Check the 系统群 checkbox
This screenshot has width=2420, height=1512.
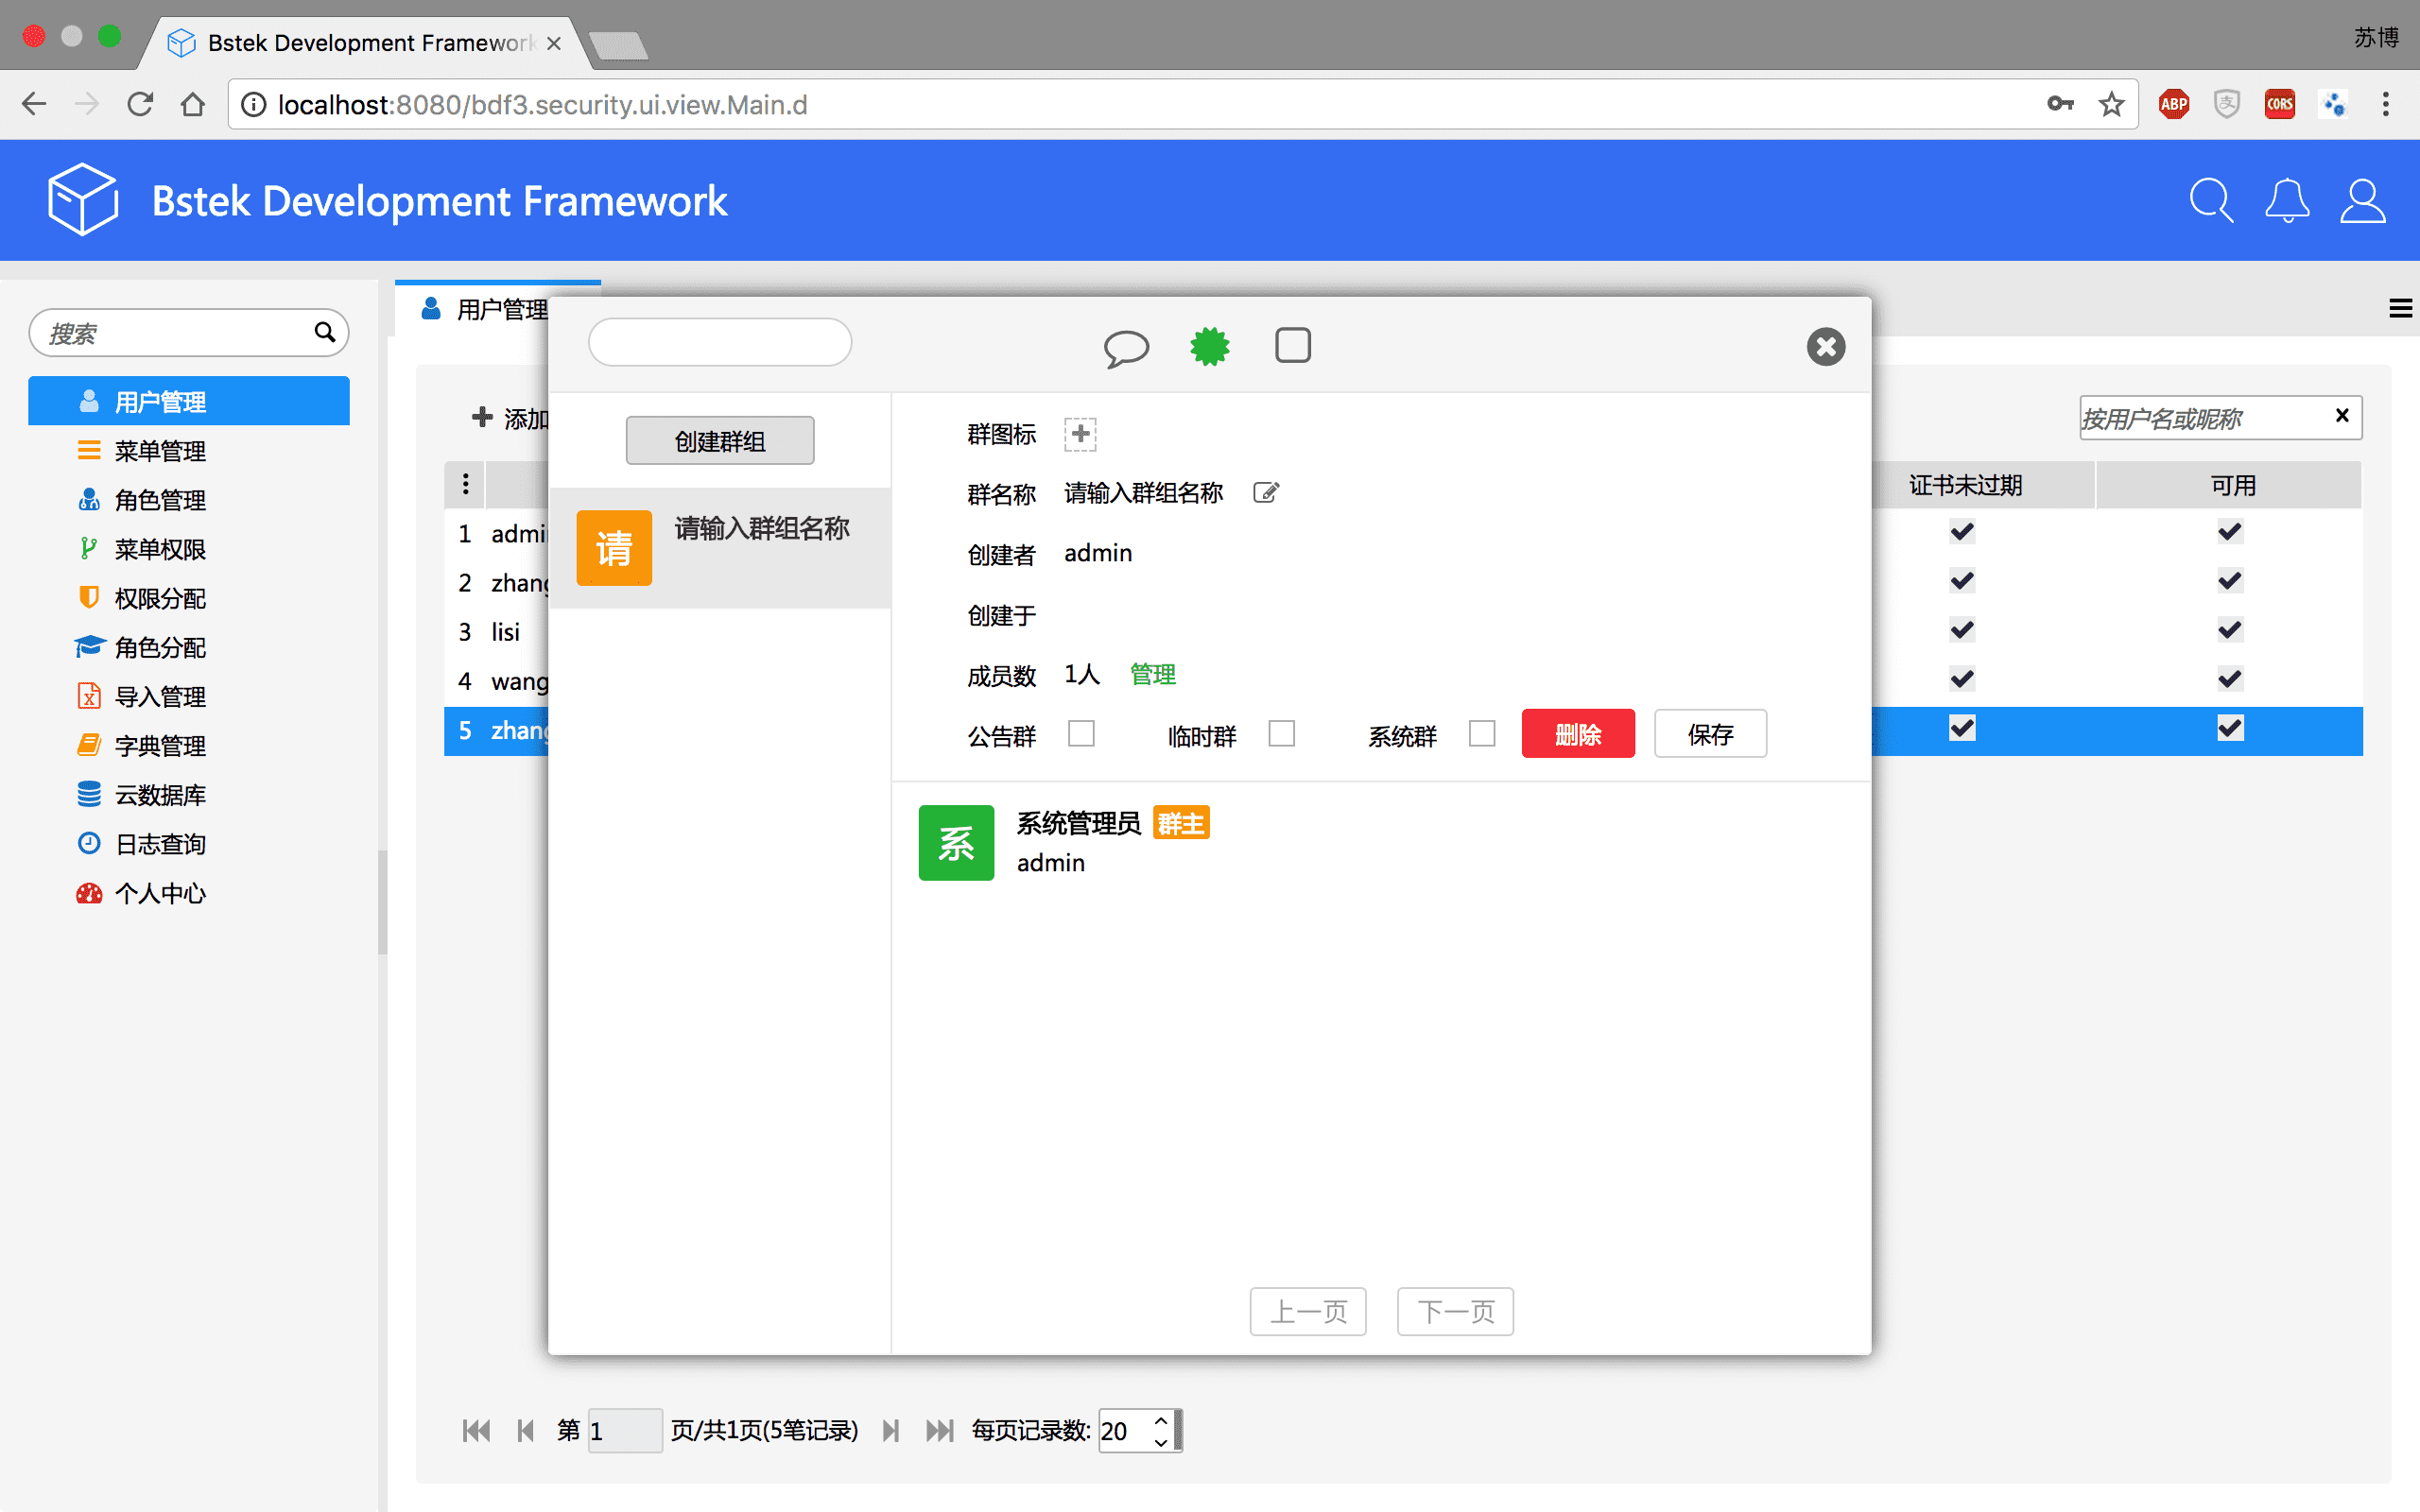[1481, 734]
